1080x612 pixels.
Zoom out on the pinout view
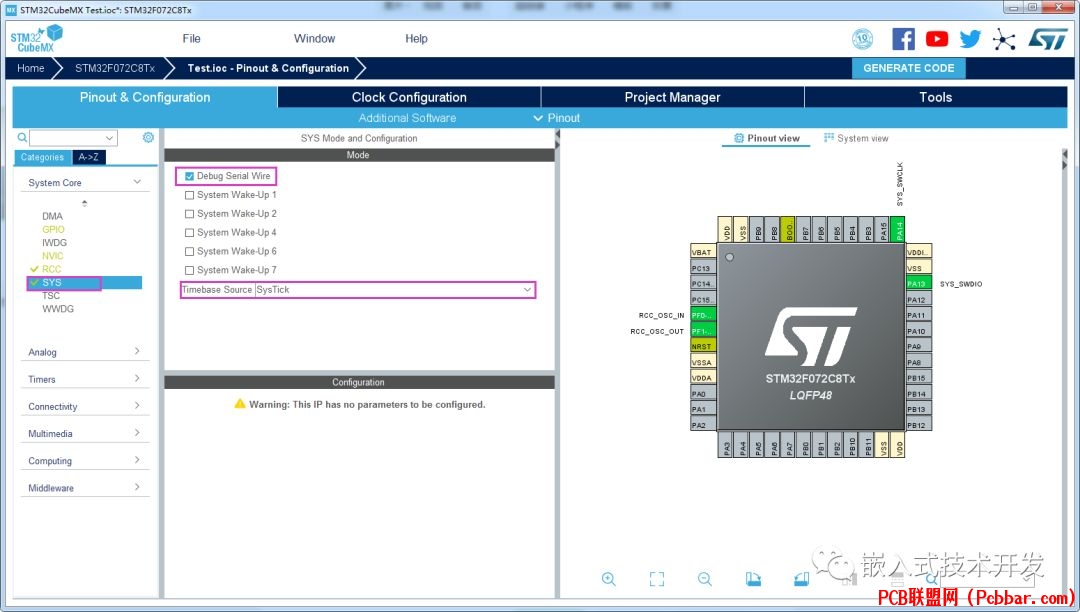tap(705, 579)
